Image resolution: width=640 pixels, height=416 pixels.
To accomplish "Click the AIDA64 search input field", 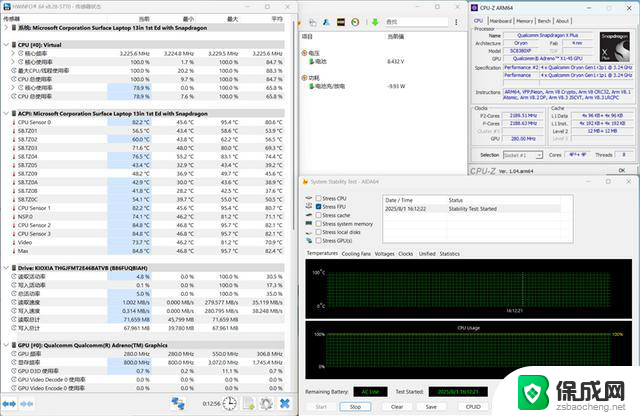I will point(416,22).
